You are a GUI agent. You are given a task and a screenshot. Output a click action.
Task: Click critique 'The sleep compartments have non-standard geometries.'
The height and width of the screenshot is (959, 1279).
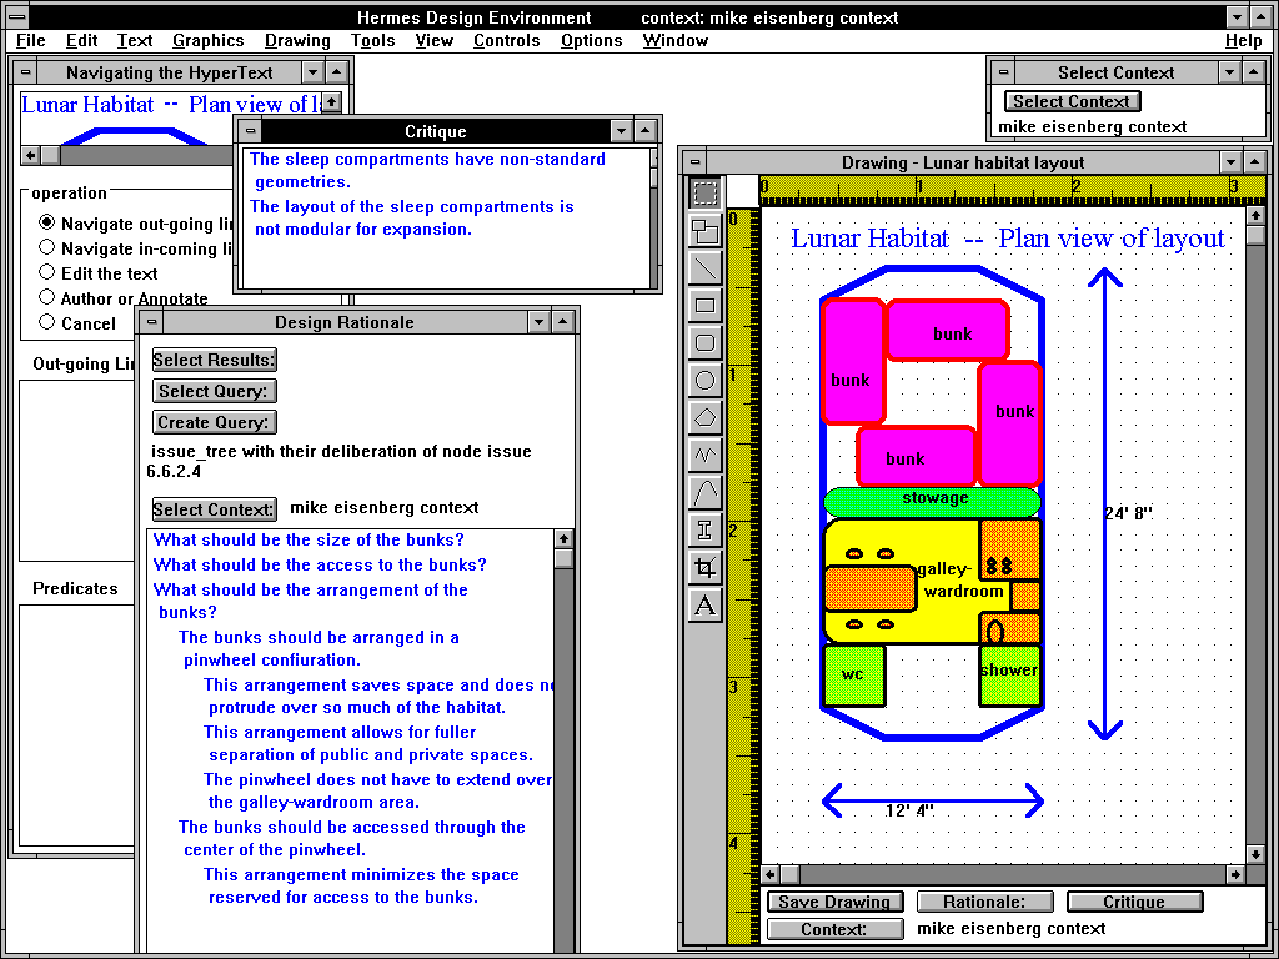click(x=428, y=170)
